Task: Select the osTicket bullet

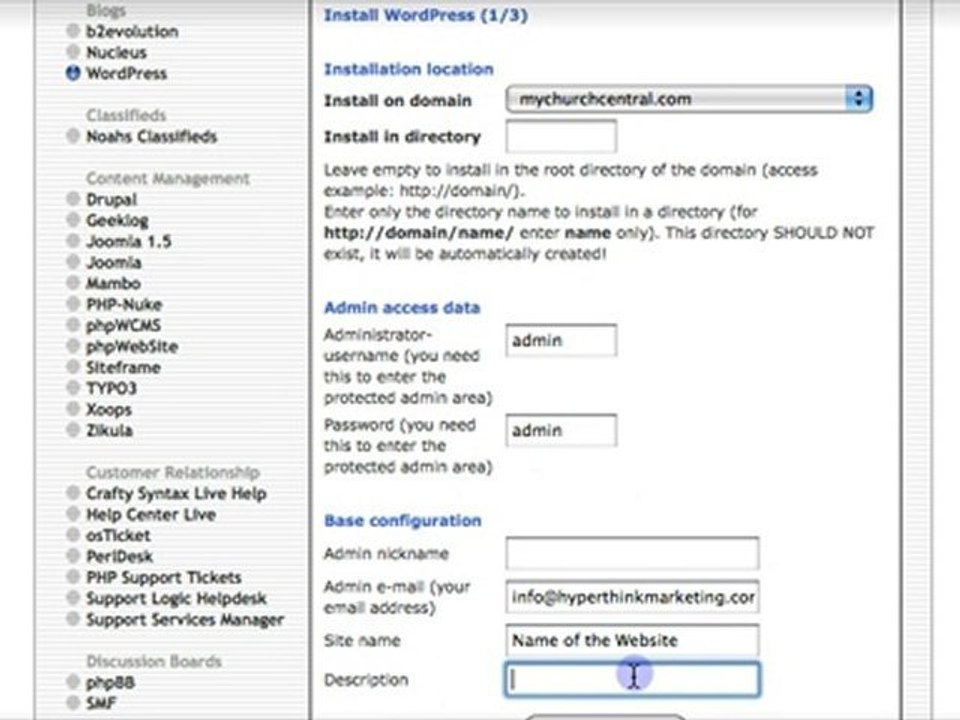Action: point(73,534)
